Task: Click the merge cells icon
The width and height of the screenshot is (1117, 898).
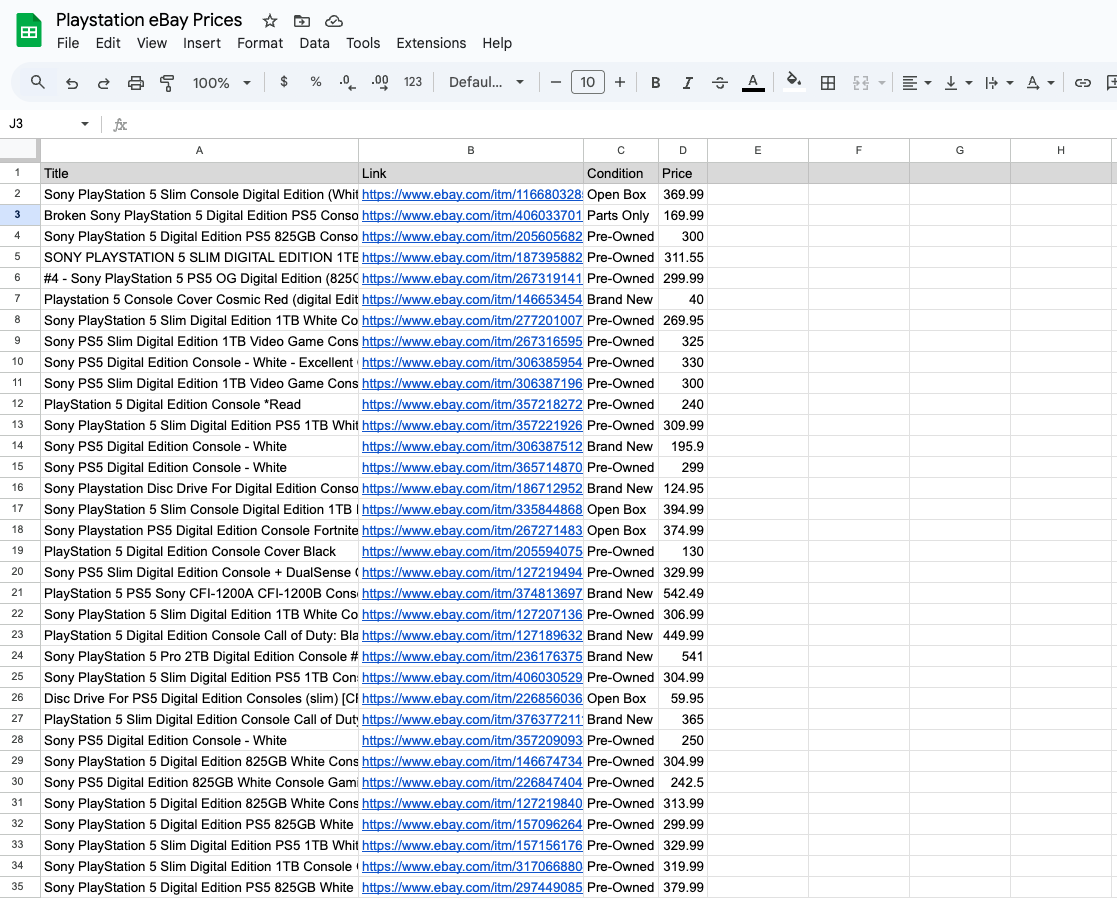Action: tap(861, 83)
